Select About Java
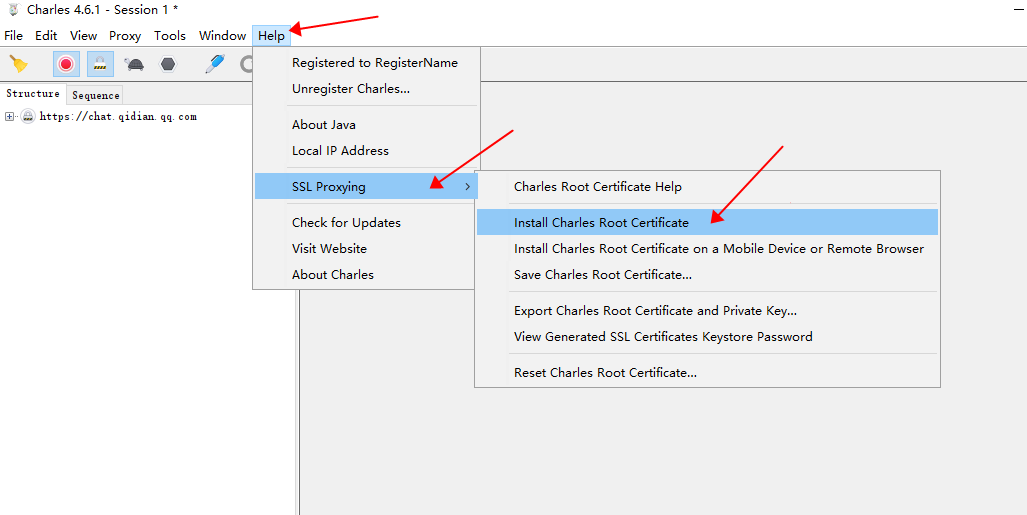Image resolution: width=1027 pixels, height=515 pixels. (x=367, y=124)
